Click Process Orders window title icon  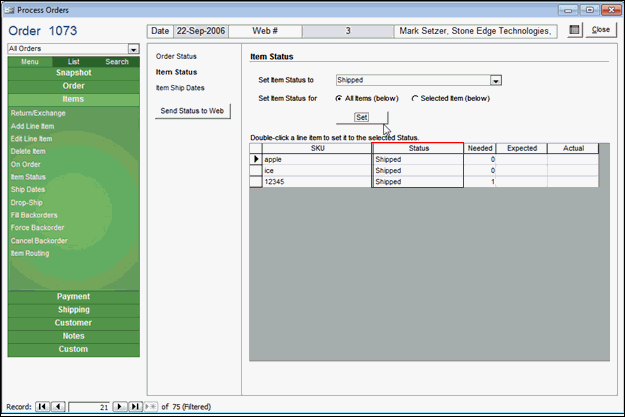point(9,9)
